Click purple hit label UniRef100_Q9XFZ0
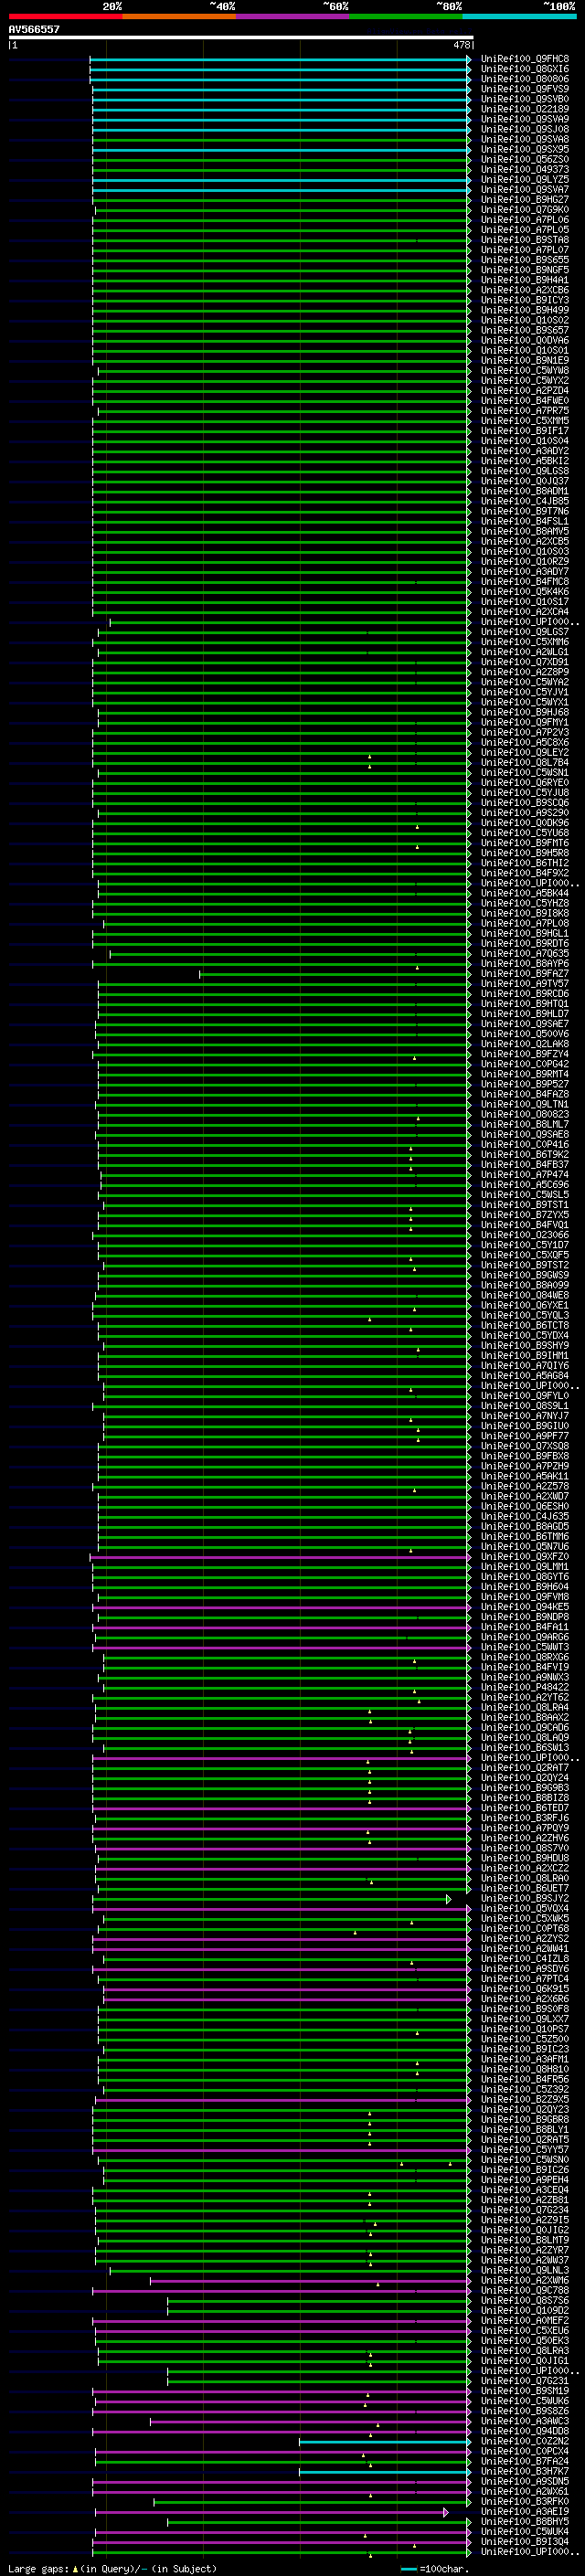Image resolution: width=585 pixels, height=2576 pixels. [x=525, y=1556]
